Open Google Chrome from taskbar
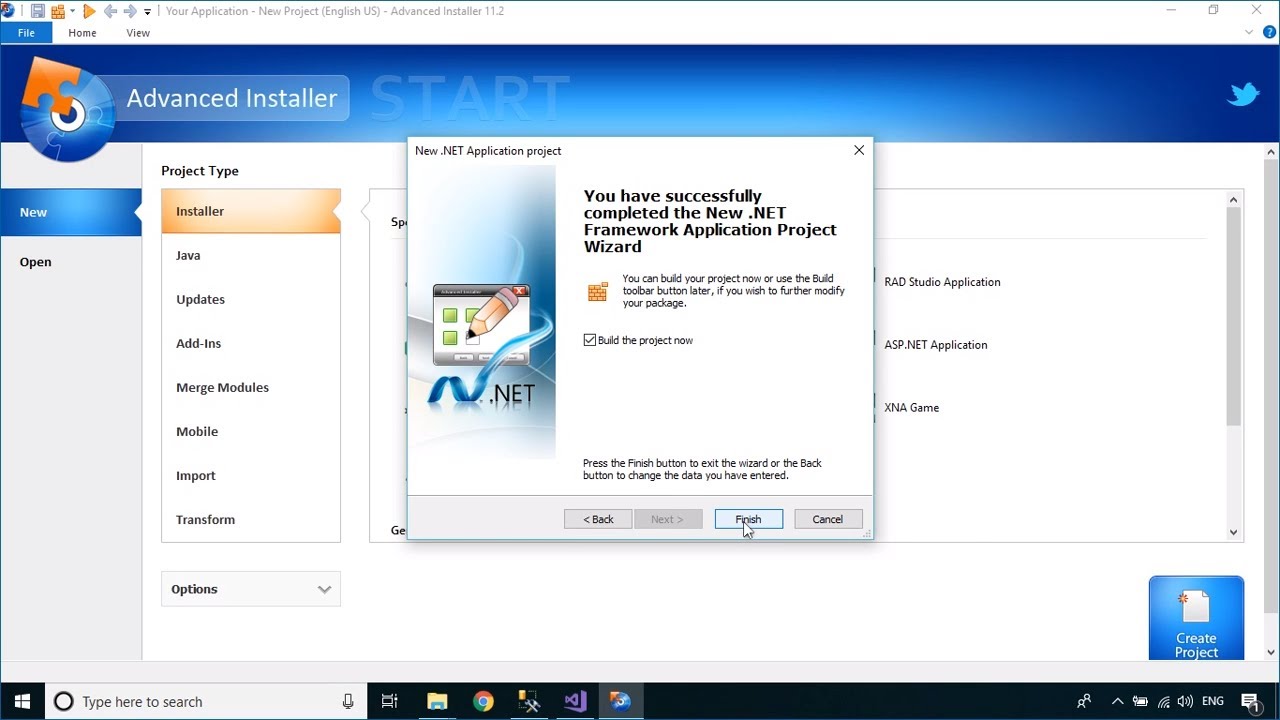The width and height of the screenshot is (1280, 720). click(483, 701)
